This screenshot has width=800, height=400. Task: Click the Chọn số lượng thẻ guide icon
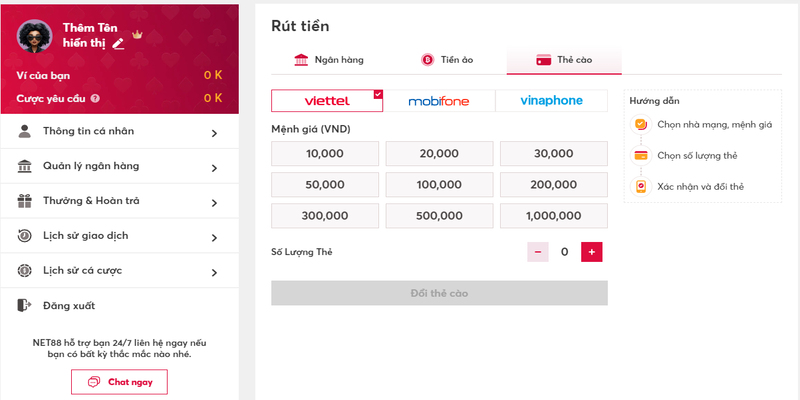(x=641, y=156)
